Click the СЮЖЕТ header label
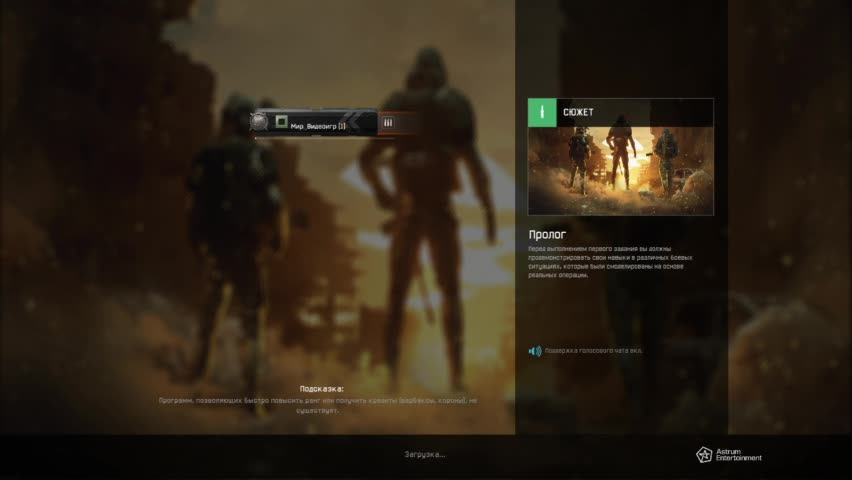 pyautogui.click(x=578, y=112)
